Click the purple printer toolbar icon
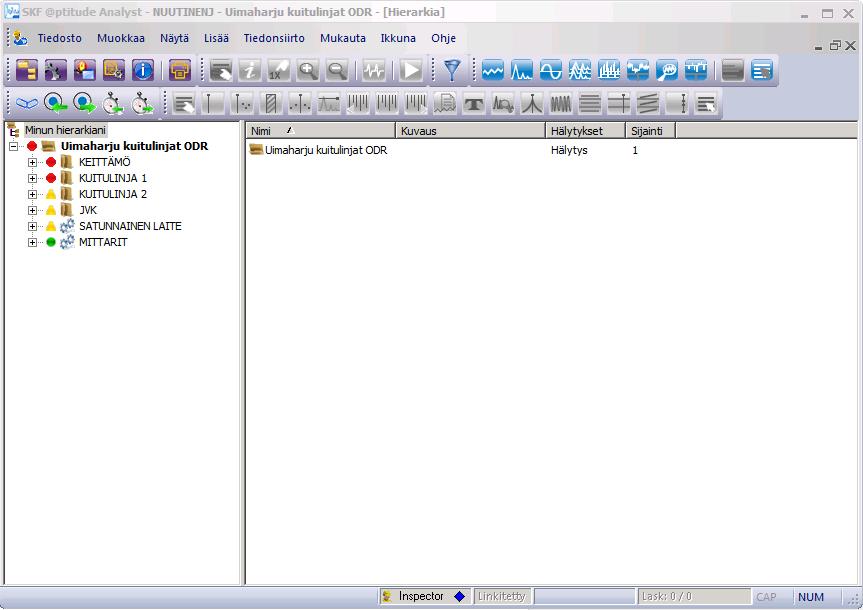 tap(179, 70)
